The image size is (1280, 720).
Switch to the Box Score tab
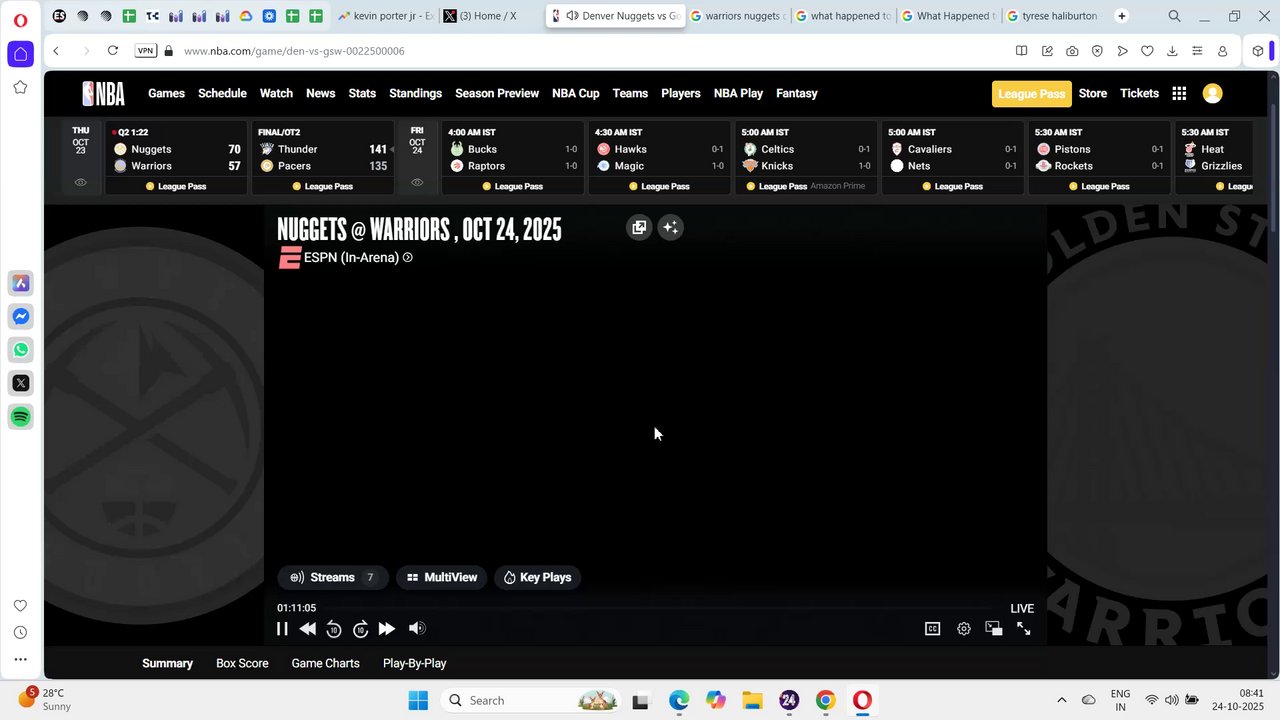coord(242,663)
